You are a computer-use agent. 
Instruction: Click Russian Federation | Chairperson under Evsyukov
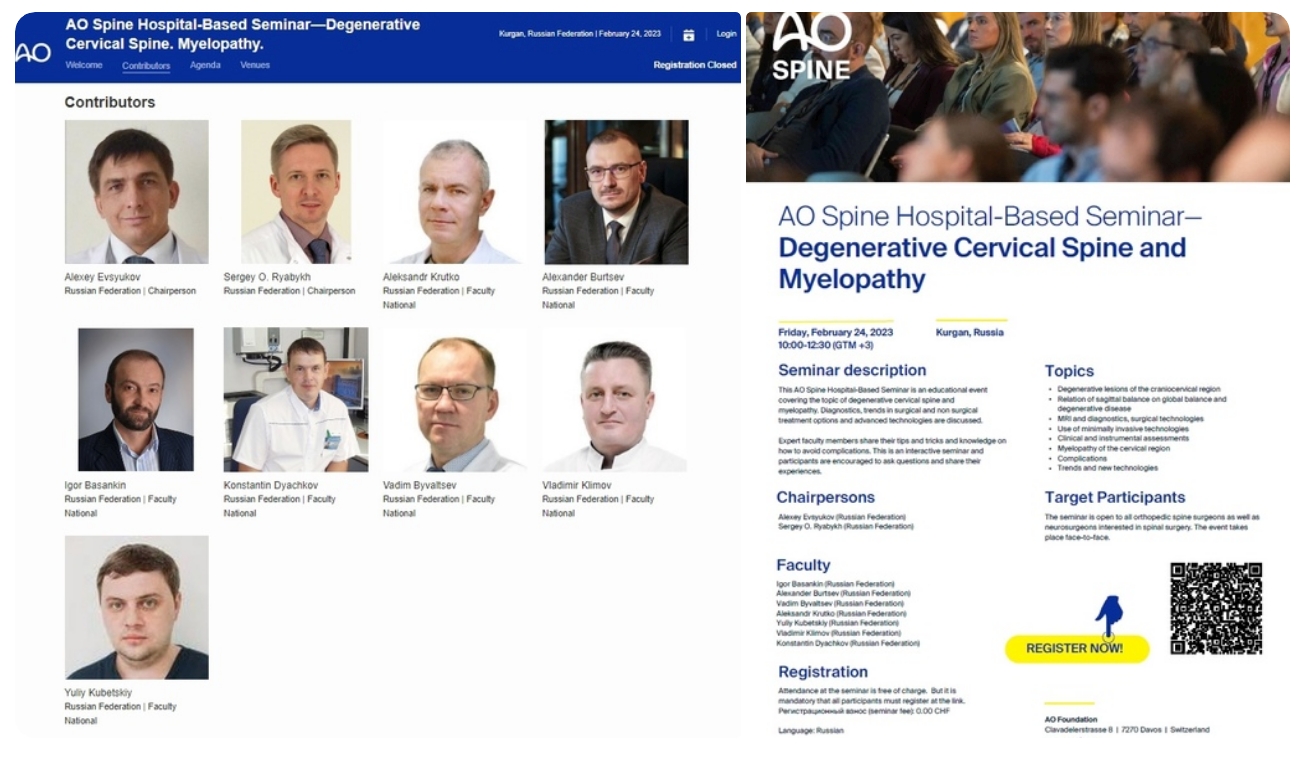click(130, 291)
